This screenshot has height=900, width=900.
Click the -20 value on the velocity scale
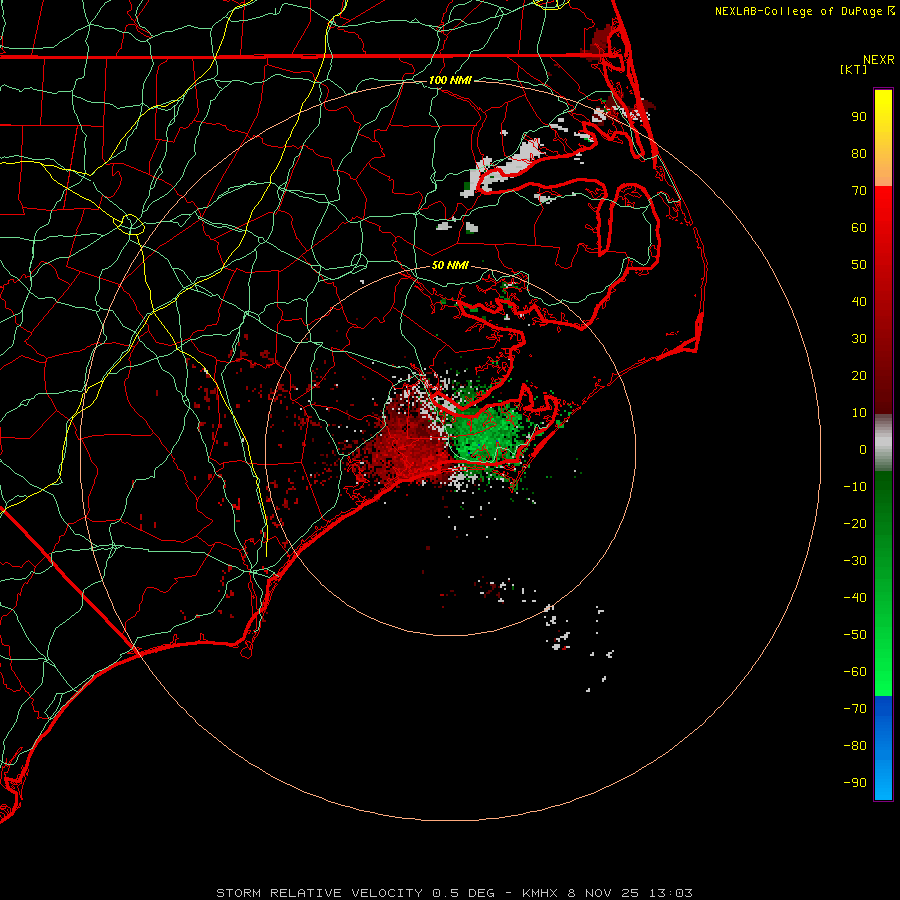855,523
